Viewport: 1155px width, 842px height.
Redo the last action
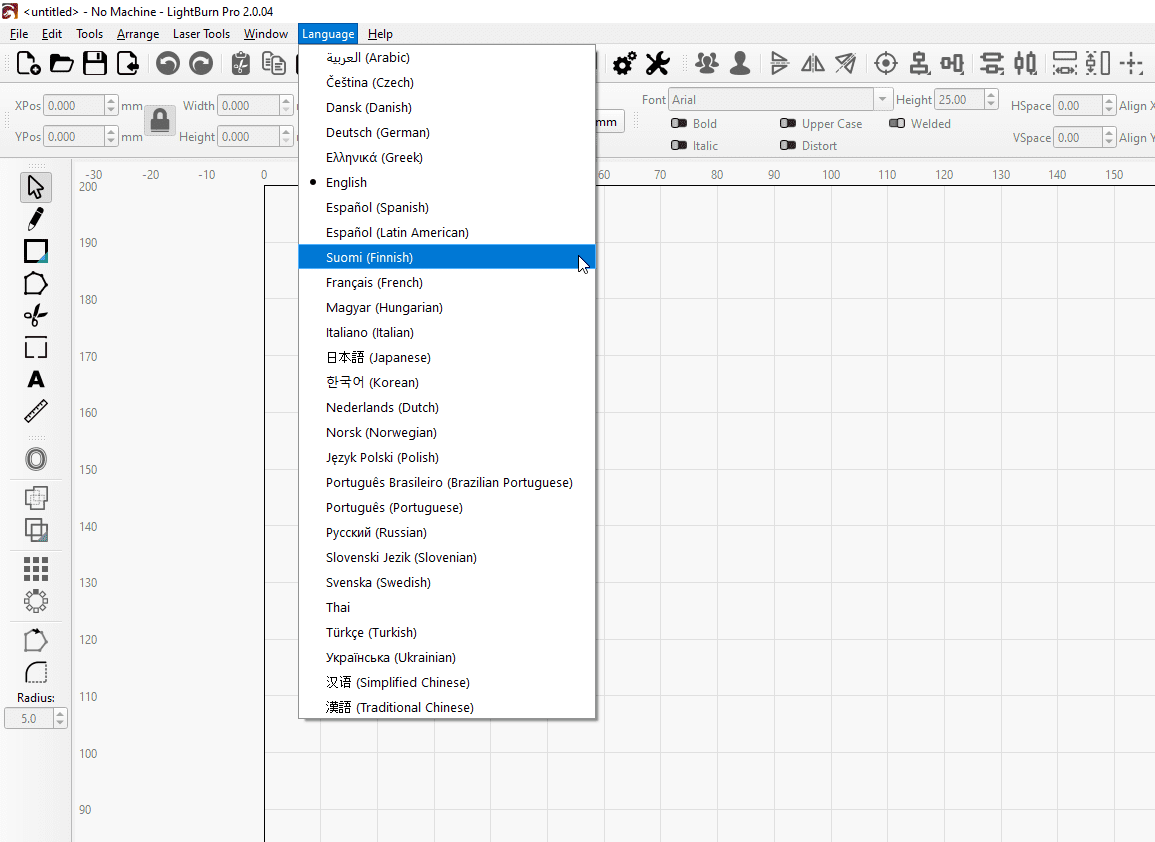click(x=200, y=63)
